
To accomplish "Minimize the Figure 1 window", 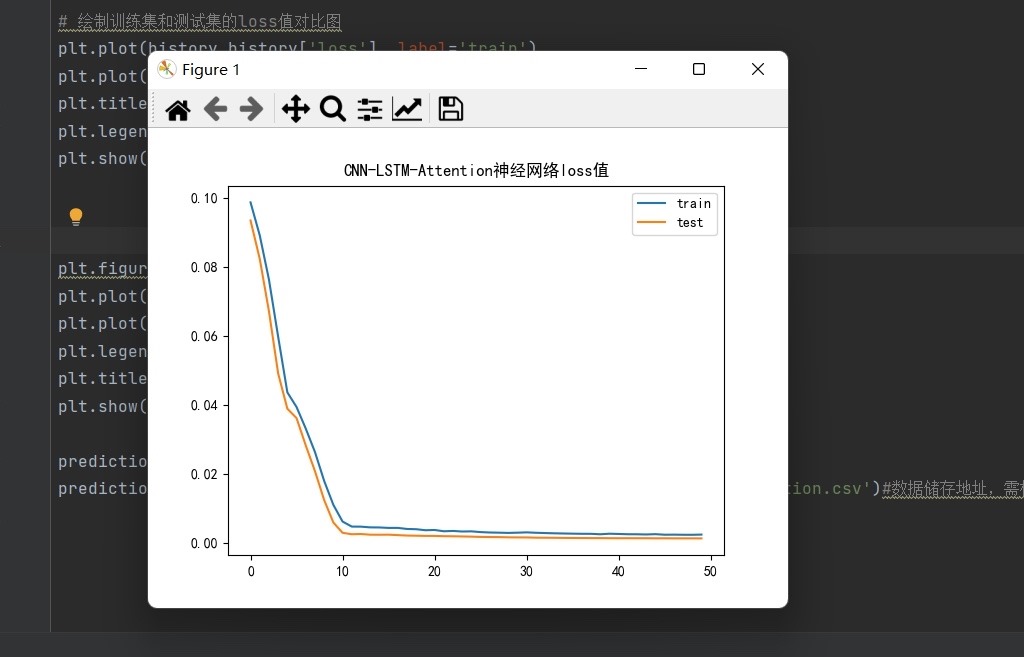I will pos(641,69).
